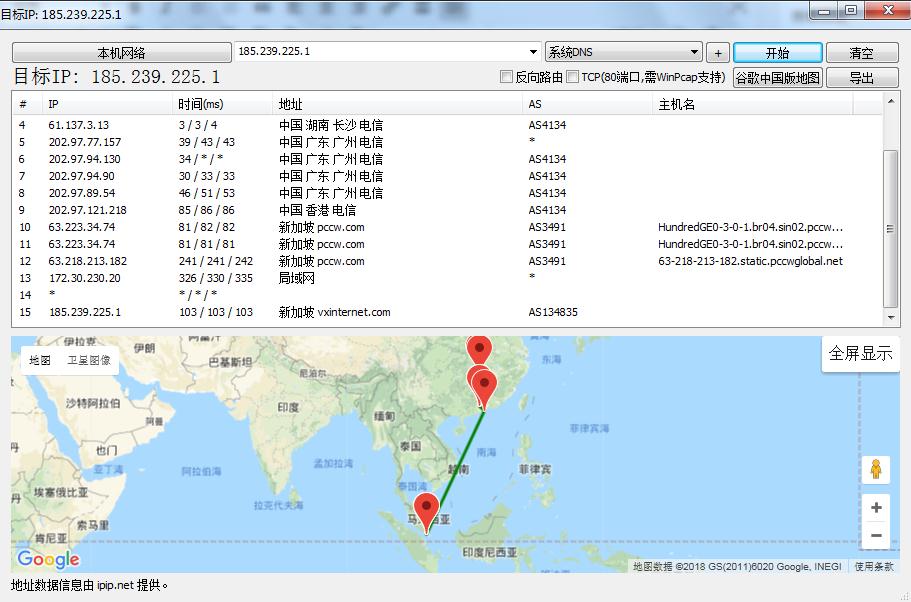
Task: Zoom out on the map with minus icon
Action: 875,537
